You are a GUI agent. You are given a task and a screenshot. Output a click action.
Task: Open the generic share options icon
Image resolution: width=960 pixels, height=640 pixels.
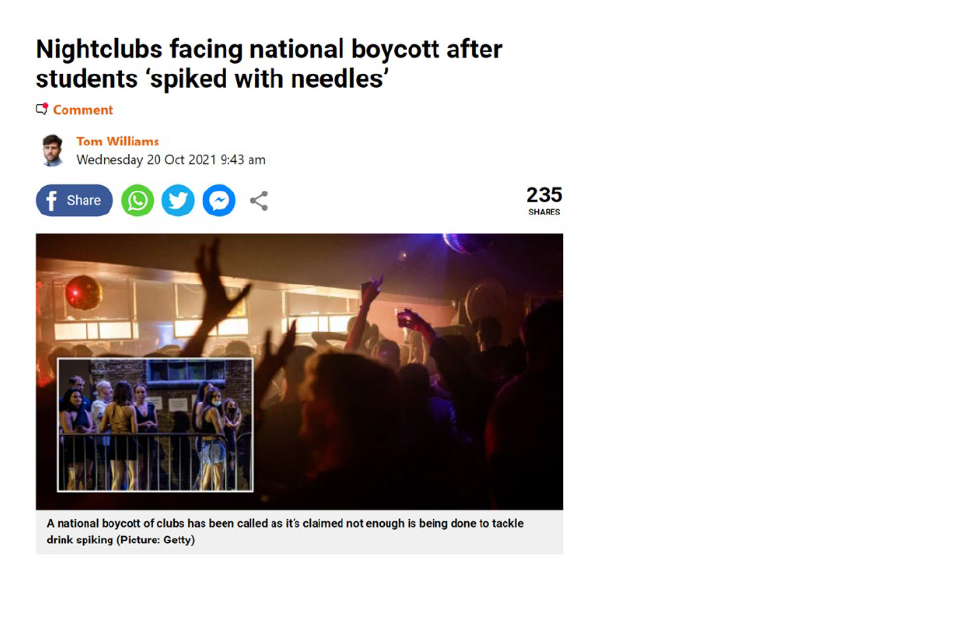pyautogui.click(x=259, y=200)
